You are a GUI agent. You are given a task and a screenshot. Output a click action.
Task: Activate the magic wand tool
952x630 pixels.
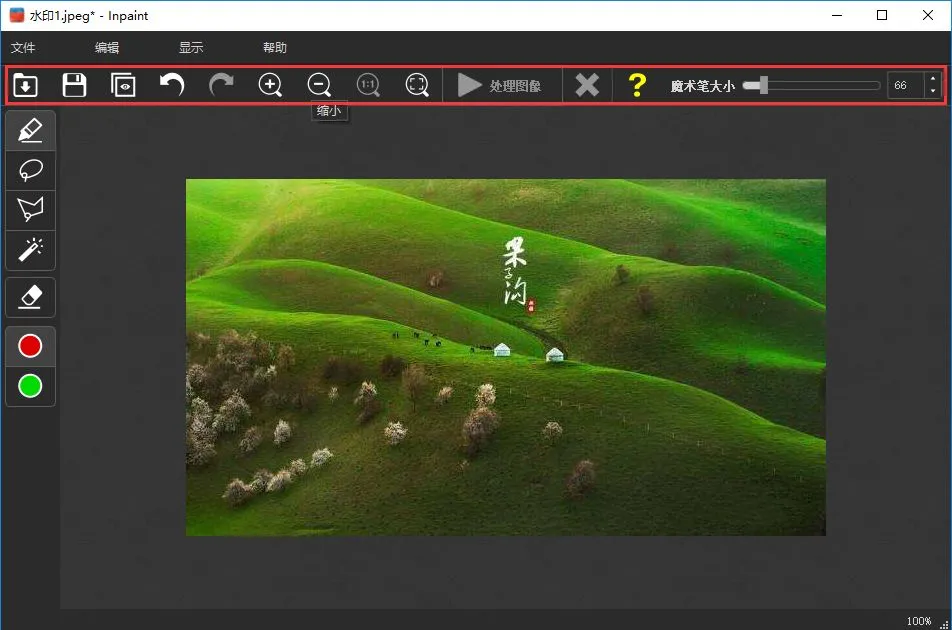coord(30,249)
